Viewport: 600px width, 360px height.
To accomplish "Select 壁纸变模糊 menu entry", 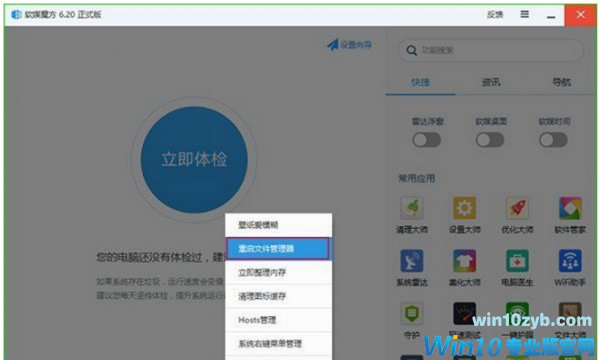I will click(279, 225).
